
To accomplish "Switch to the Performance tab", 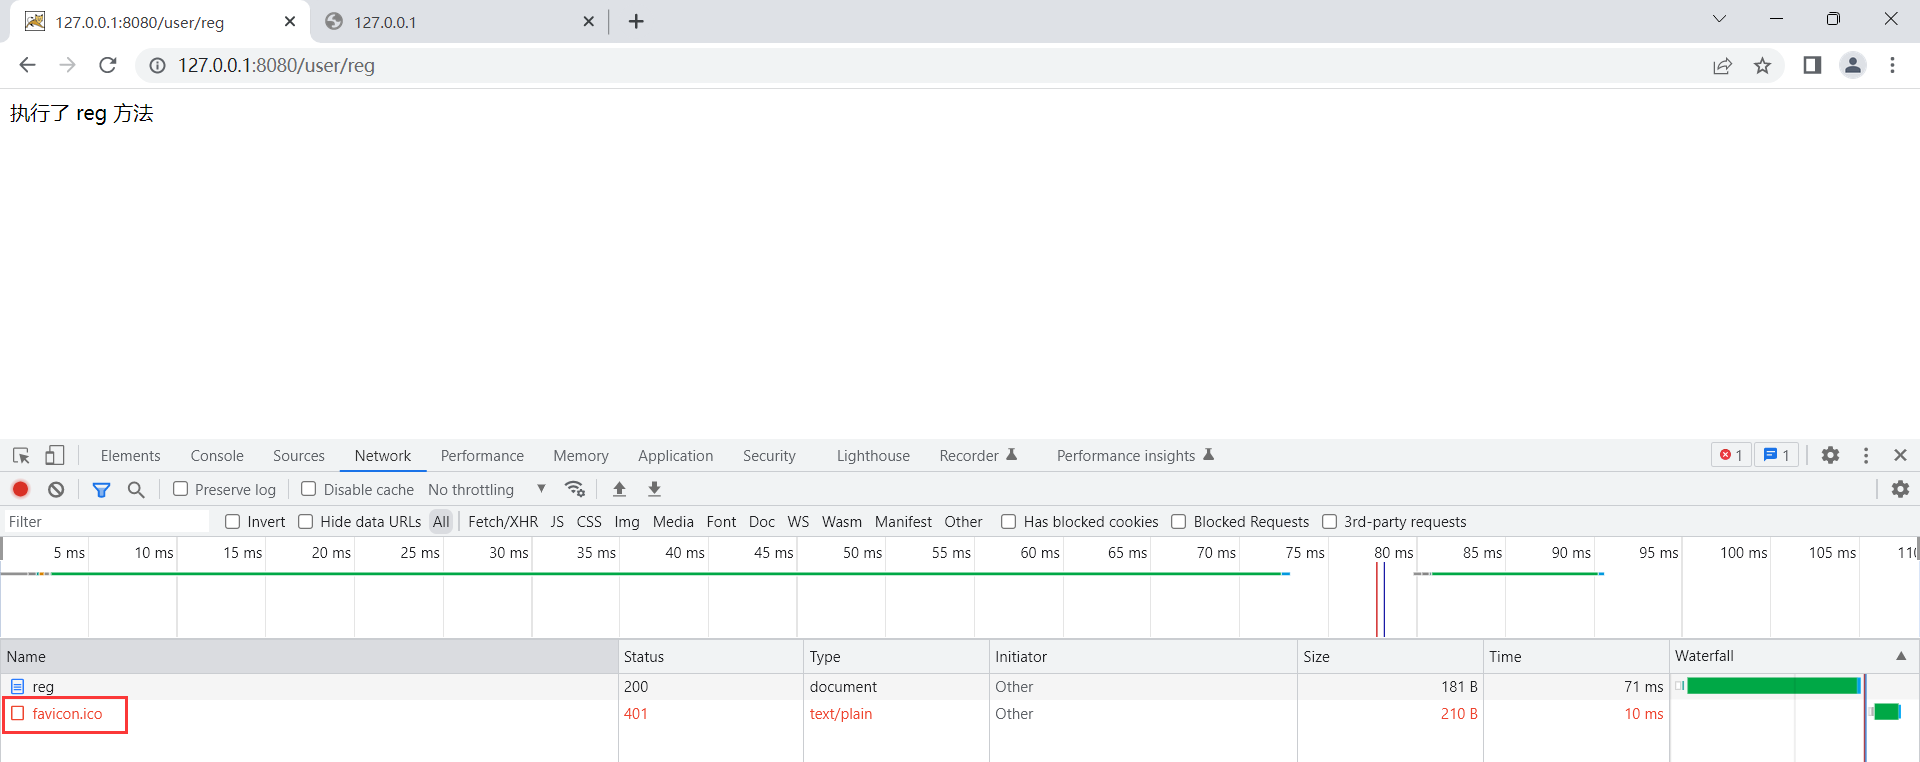I will pos(482,455).
